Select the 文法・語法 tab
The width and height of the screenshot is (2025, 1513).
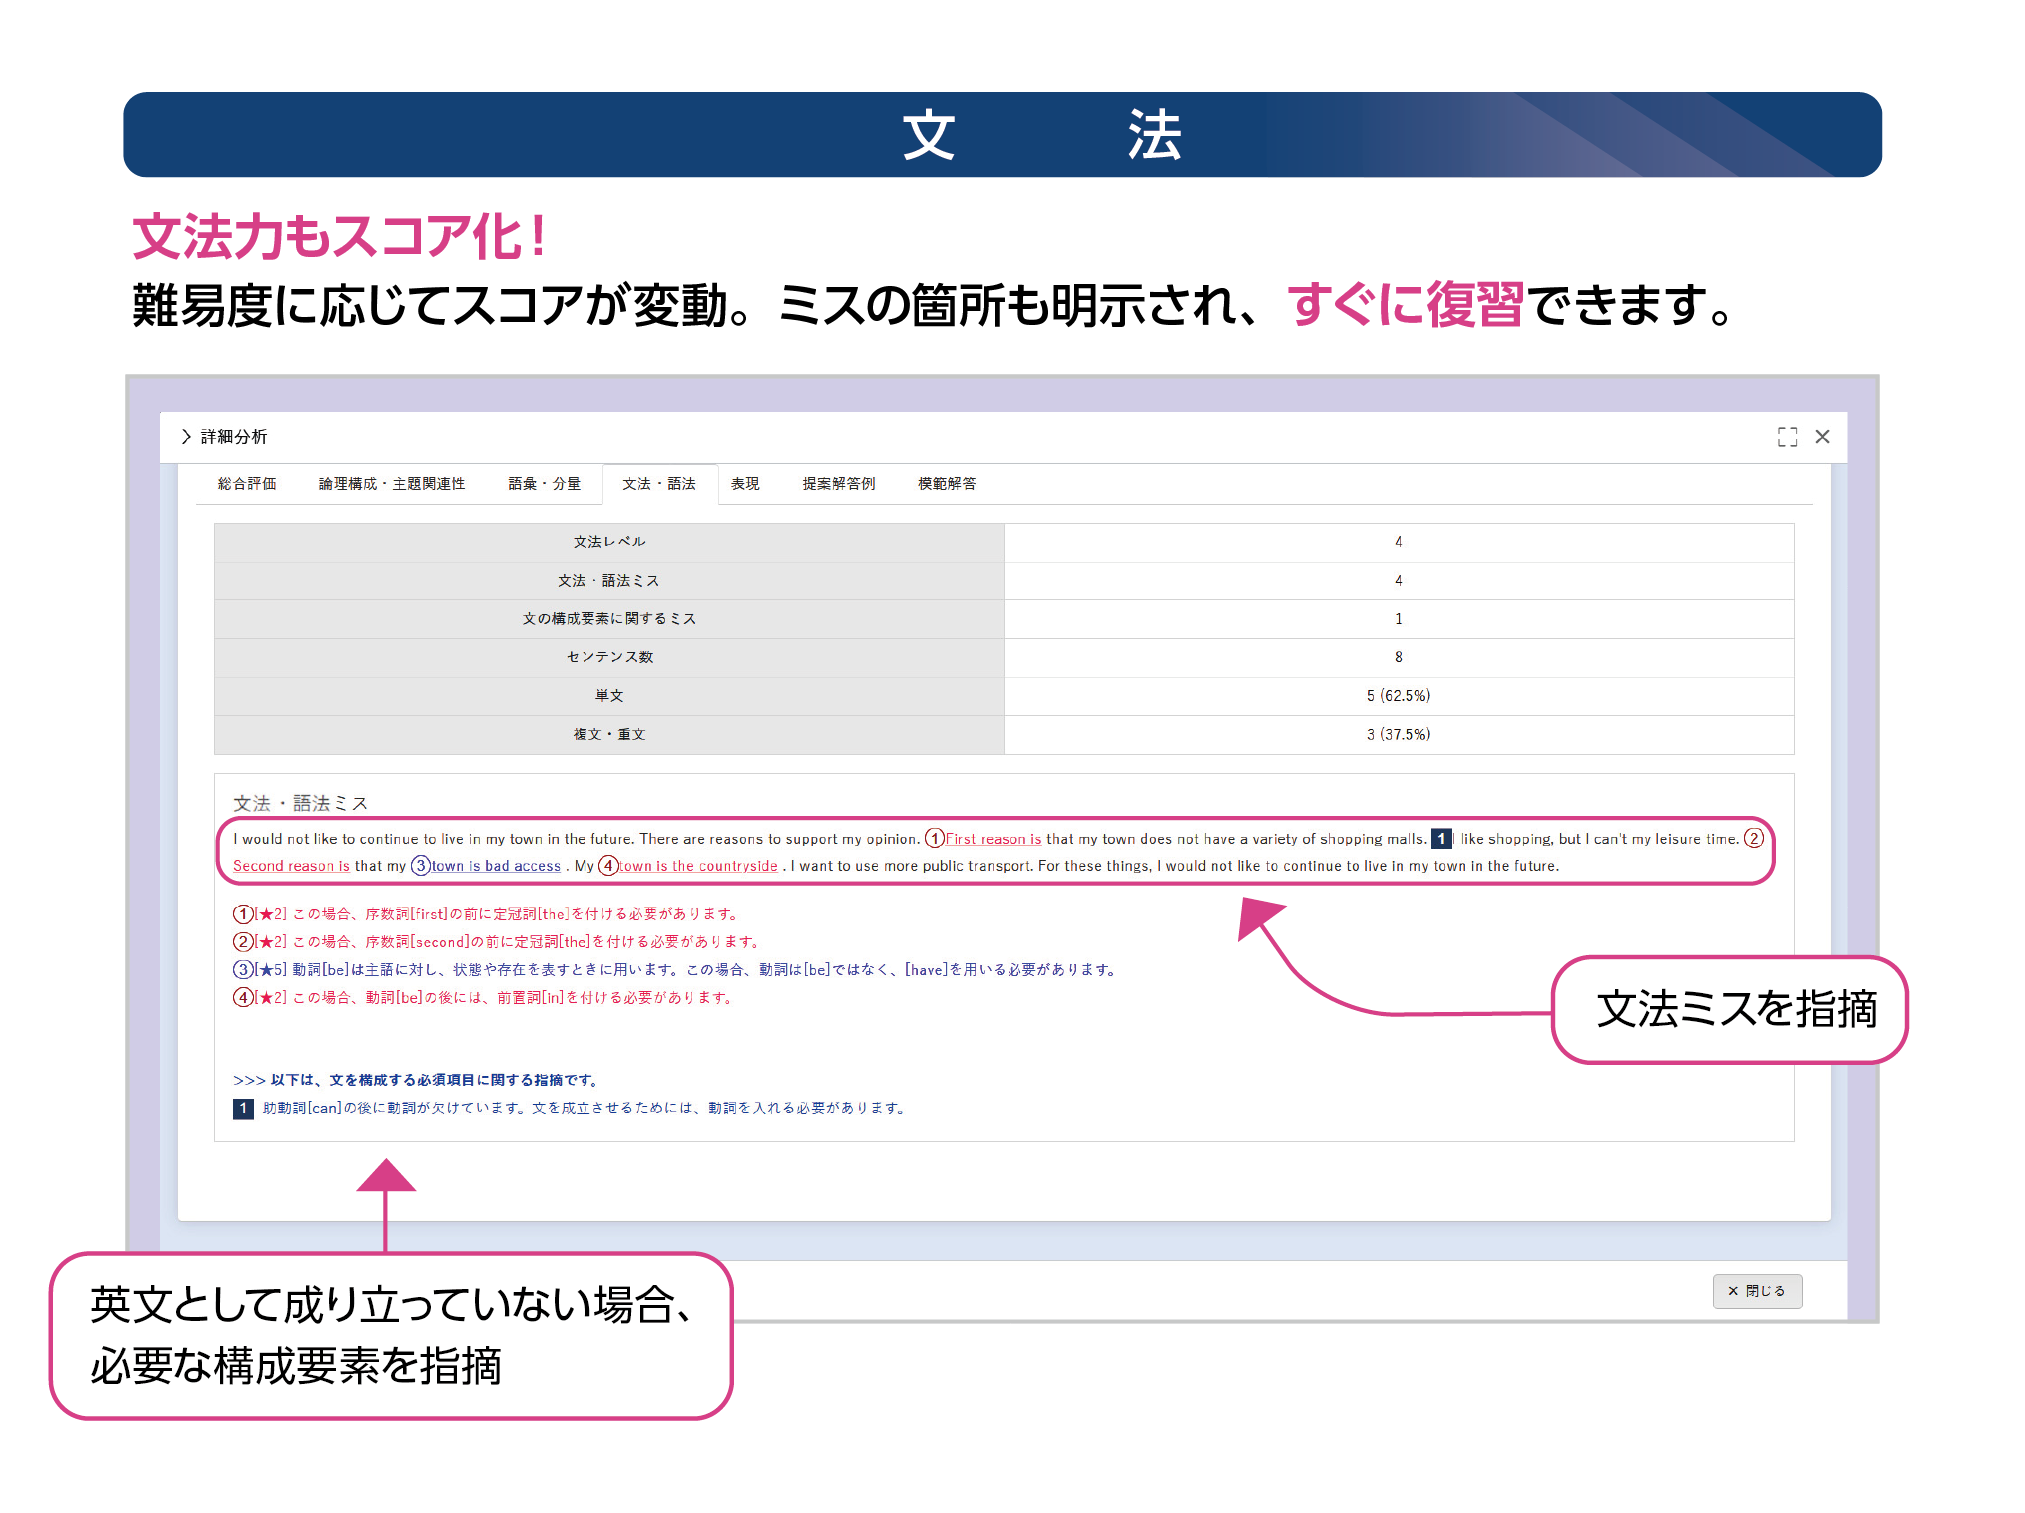tap(658, 484)
